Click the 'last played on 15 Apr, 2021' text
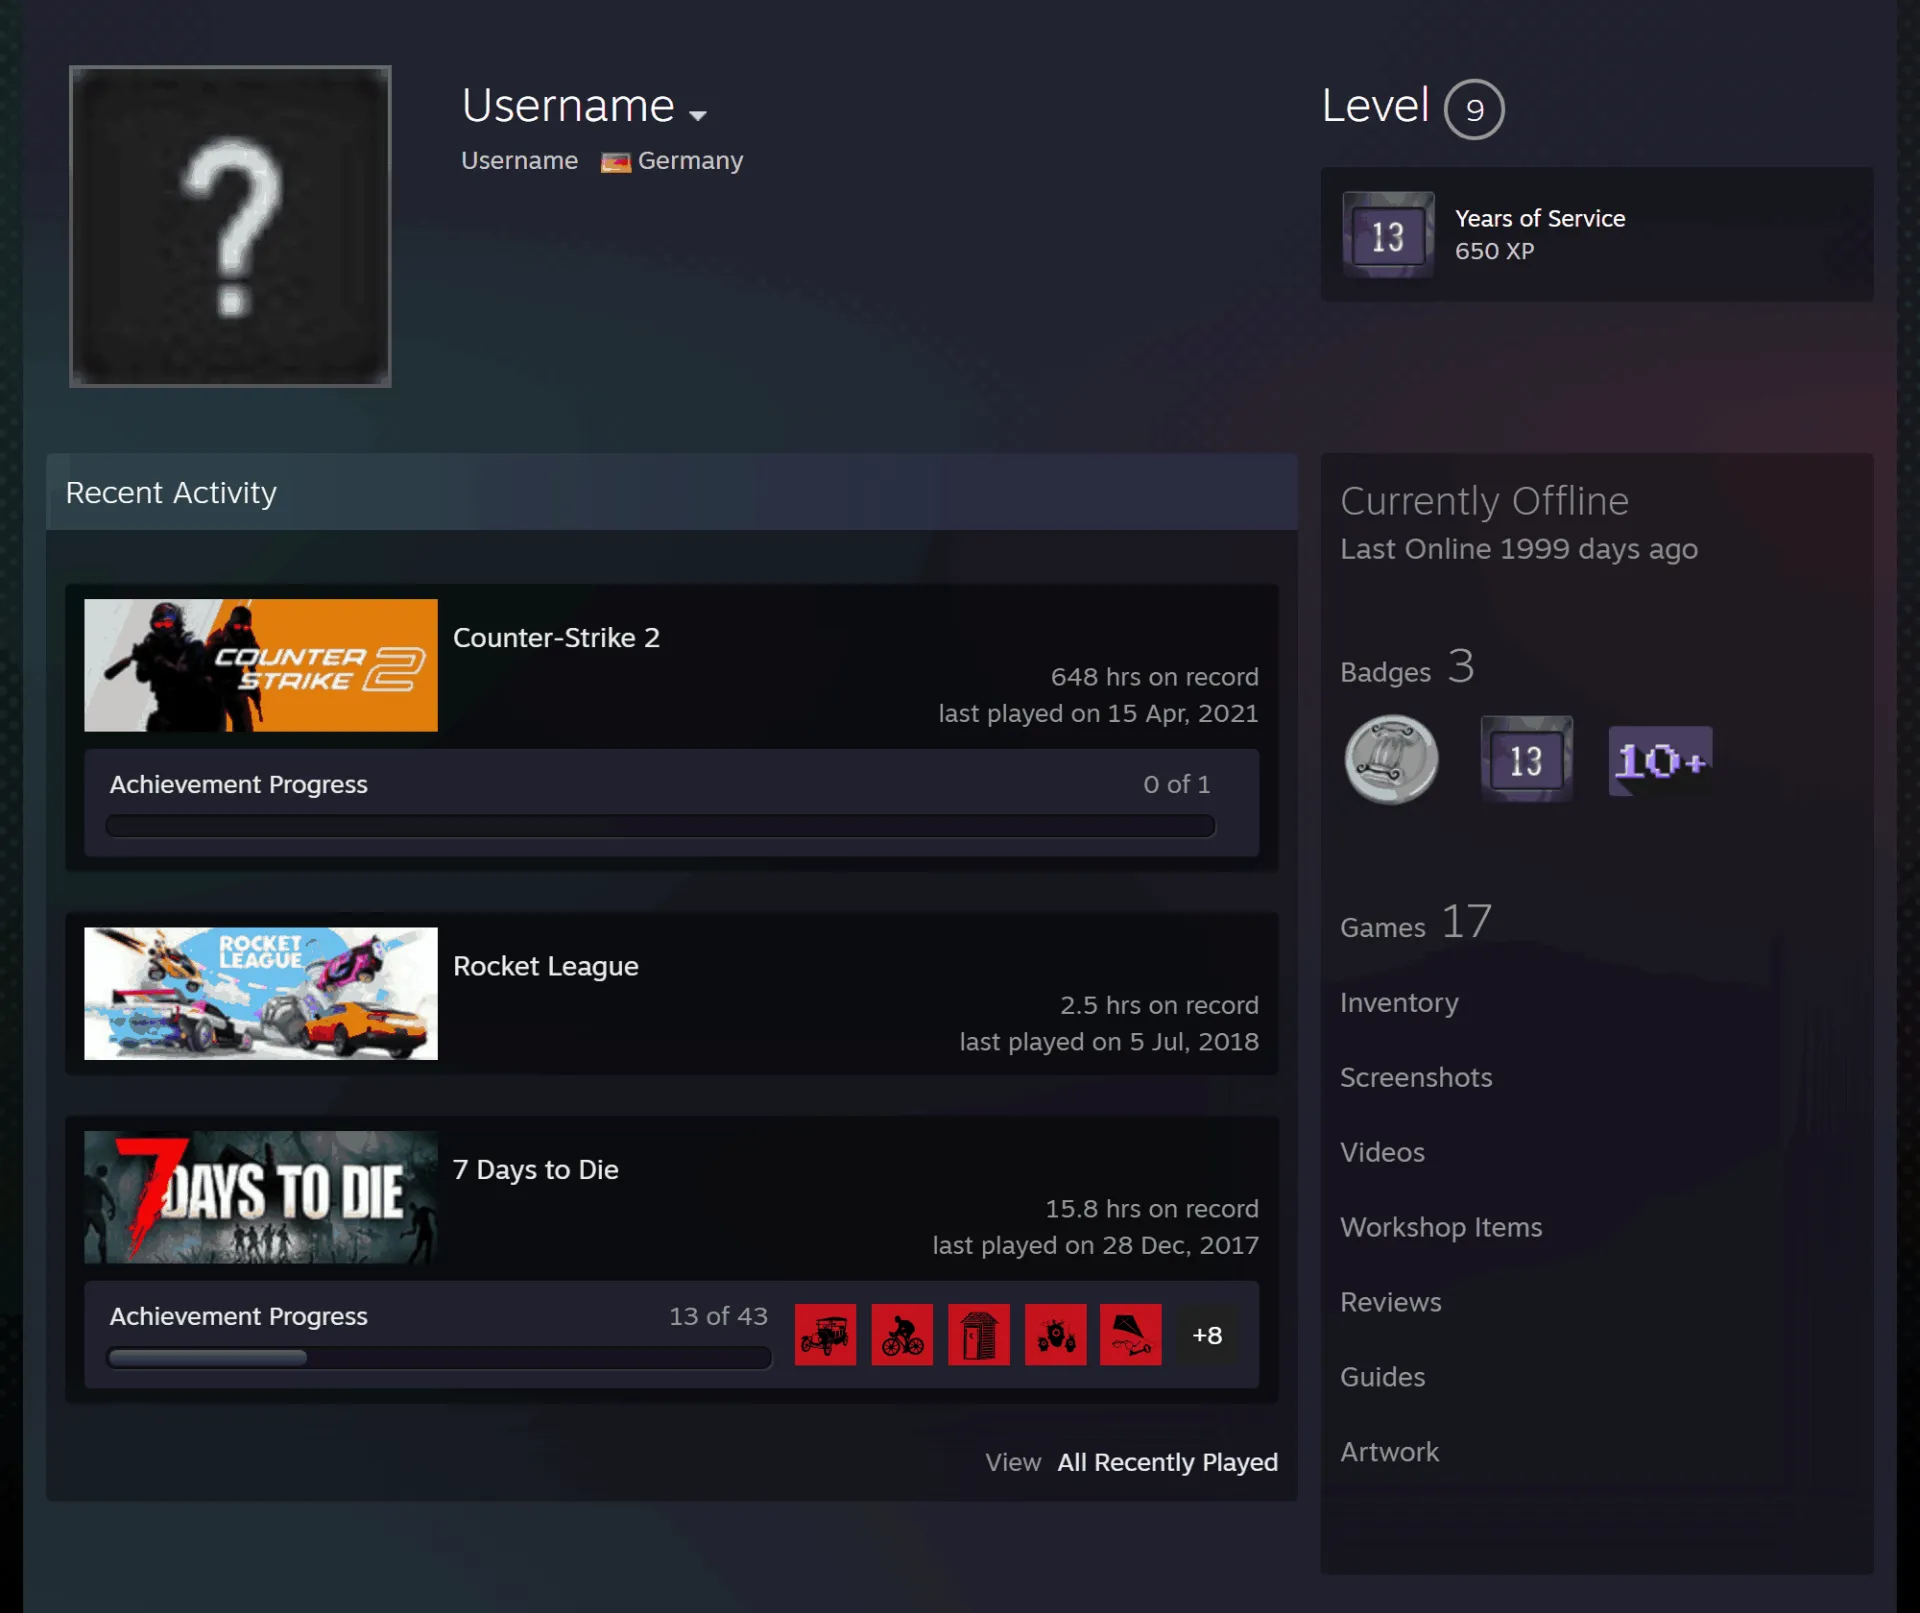Screen dimensions: 1920x1613 pyautogui.click(x=1098, y=714)
